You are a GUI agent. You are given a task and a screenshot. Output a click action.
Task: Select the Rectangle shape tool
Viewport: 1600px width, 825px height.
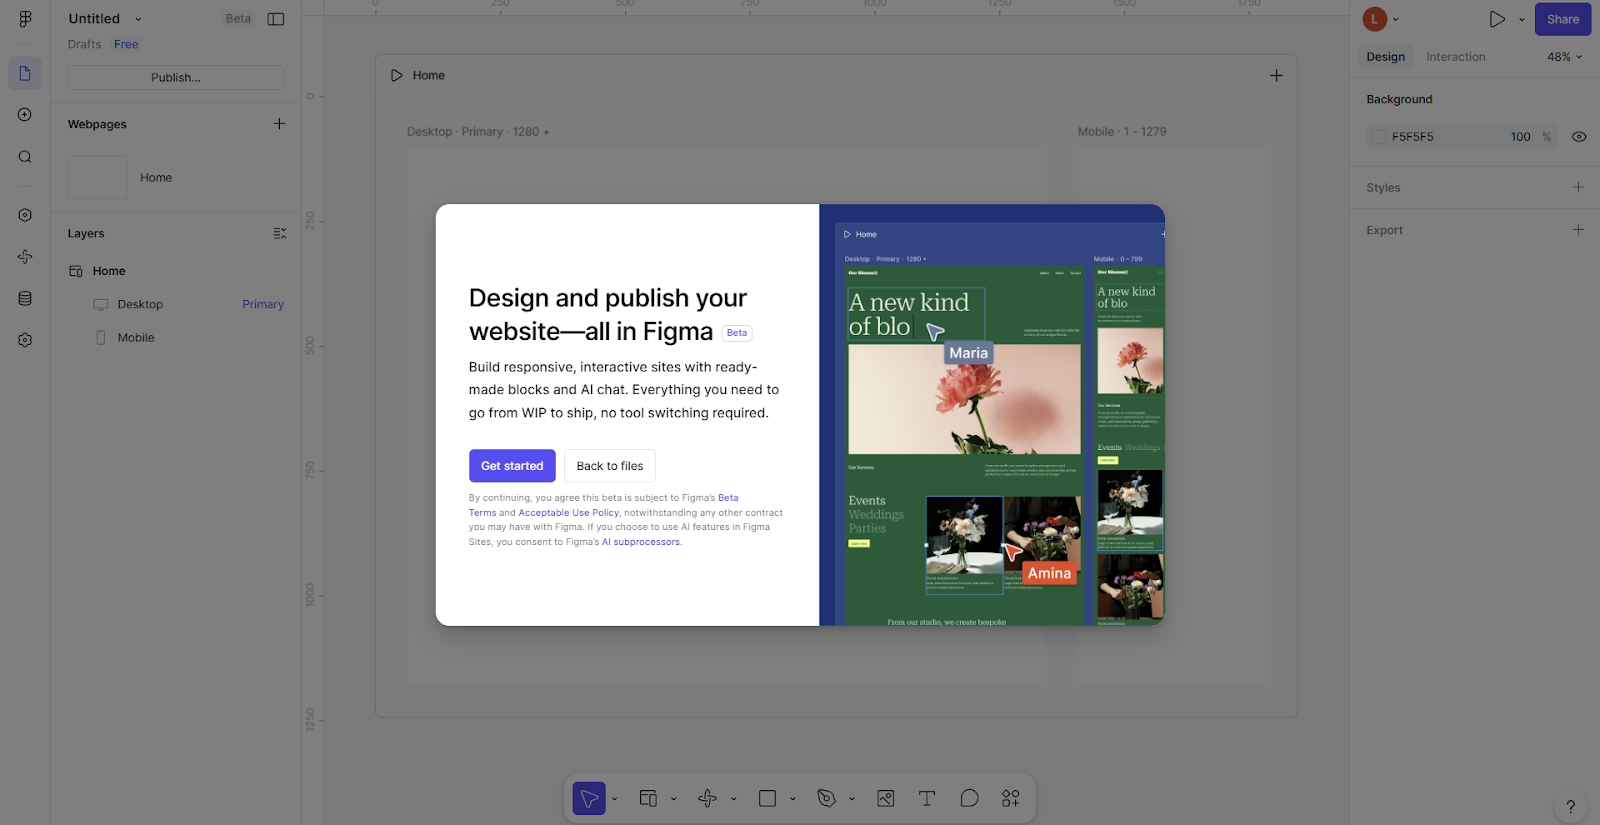click(767, 798)
